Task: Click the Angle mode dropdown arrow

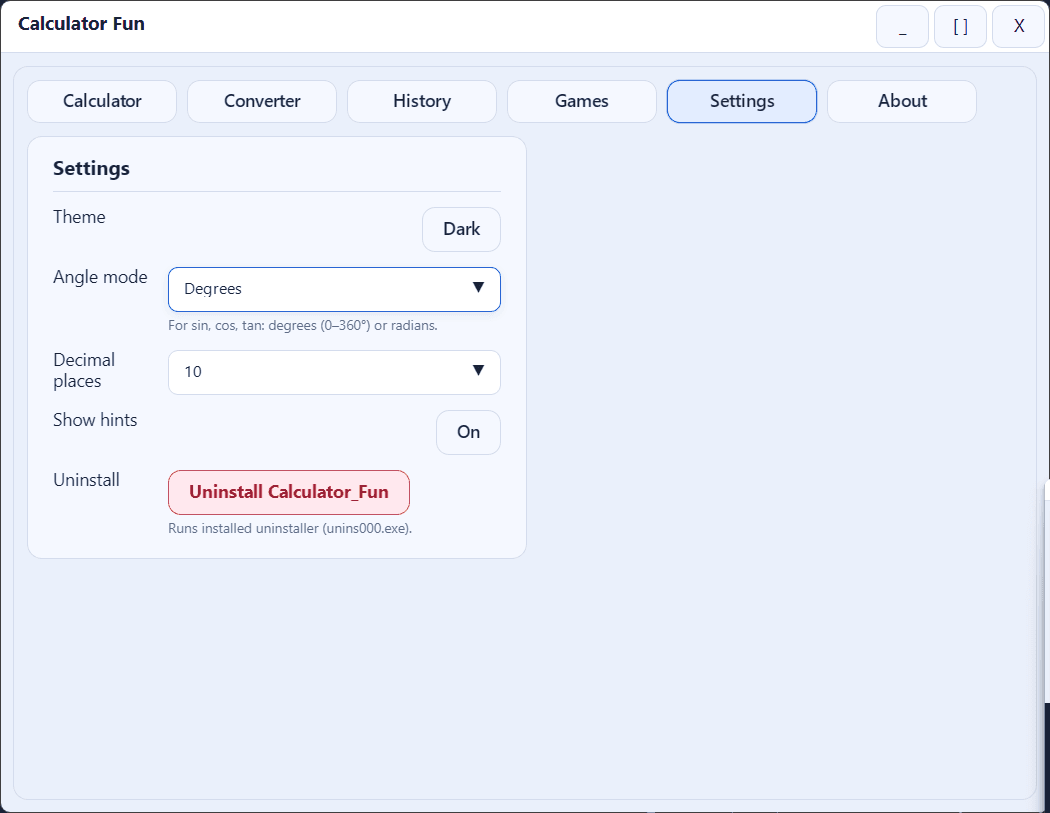Action: pos(478,288)
